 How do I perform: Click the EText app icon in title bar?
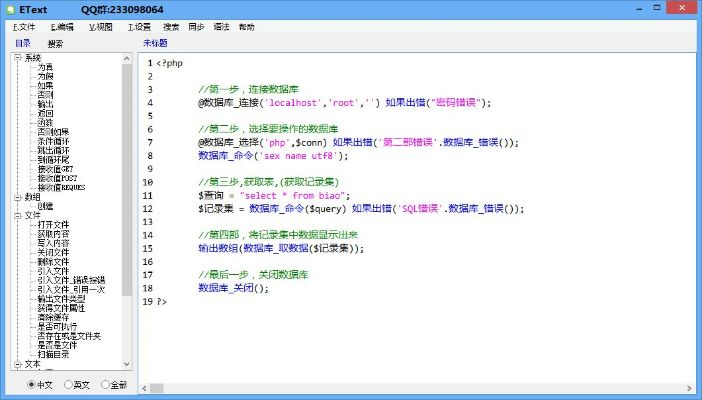point(10,9)
